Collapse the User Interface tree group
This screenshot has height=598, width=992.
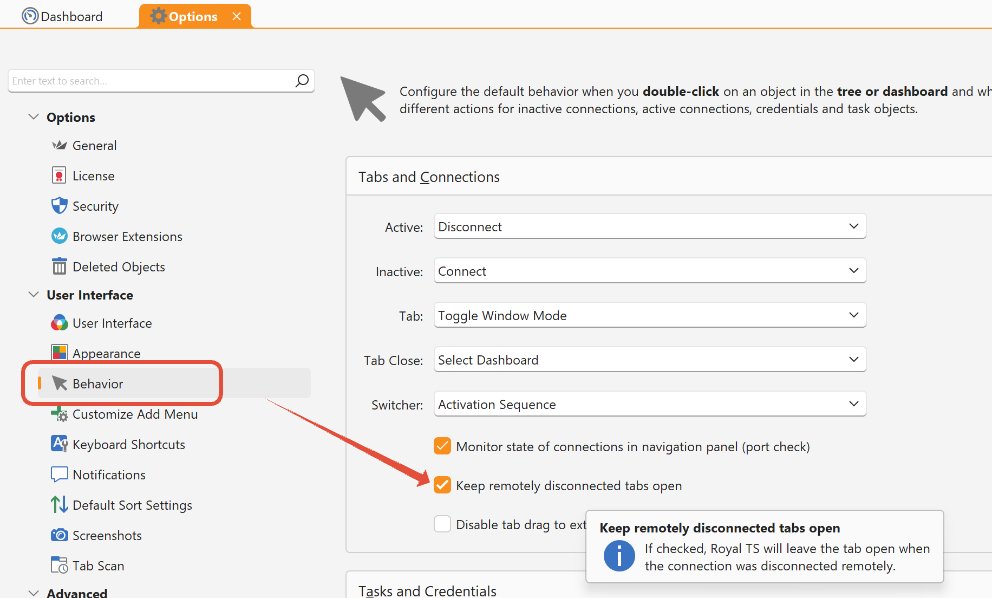tap(34, 295)
